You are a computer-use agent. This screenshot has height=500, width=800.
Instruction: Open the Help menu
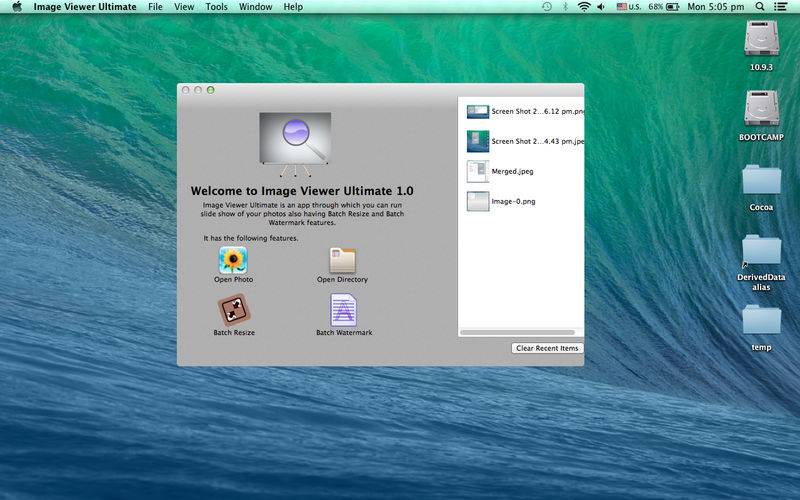(x=293, y=7)
